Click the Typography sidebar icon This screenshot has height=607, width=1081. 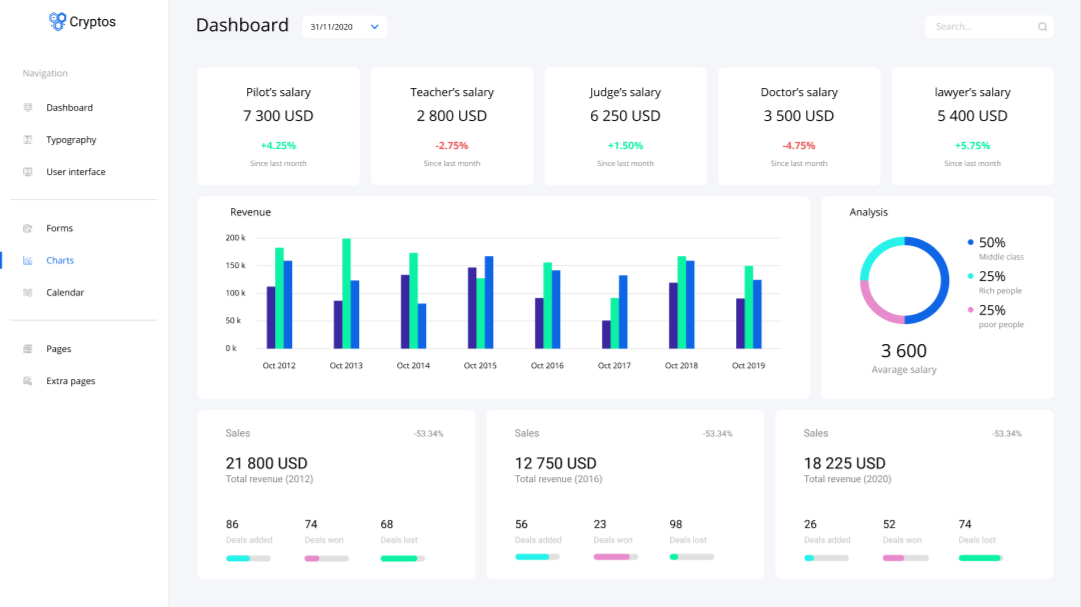[x=28, y=139]
